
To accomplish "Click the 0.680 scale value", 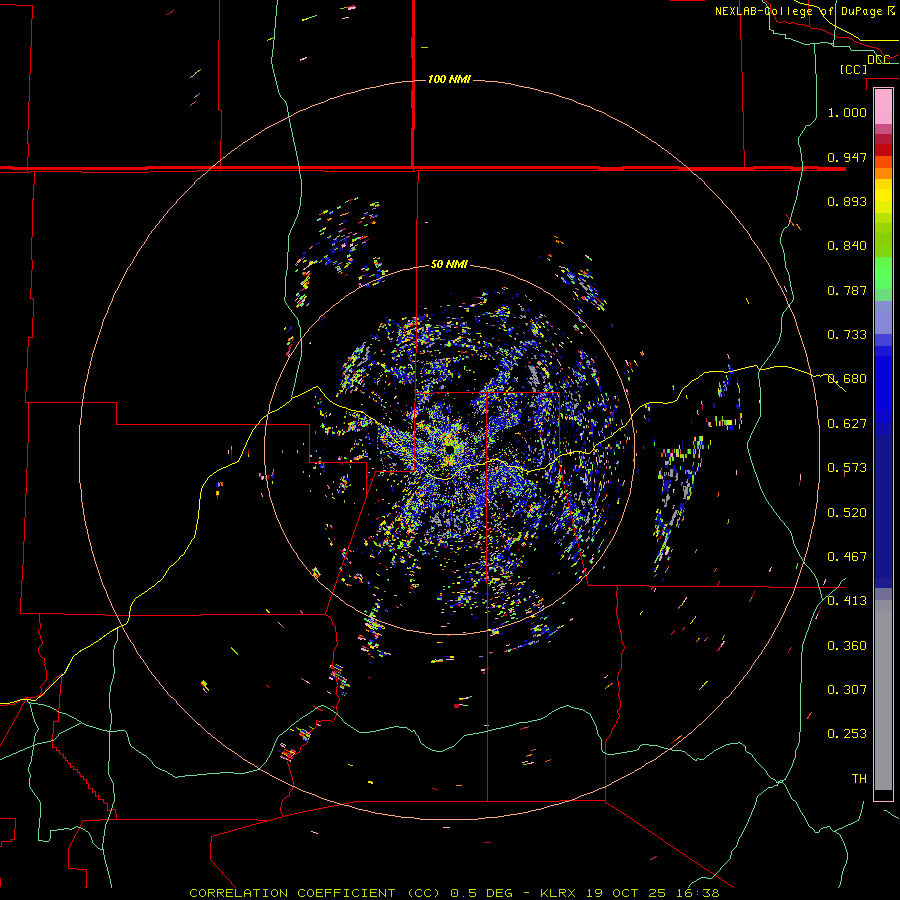I will tap(847, 378).
